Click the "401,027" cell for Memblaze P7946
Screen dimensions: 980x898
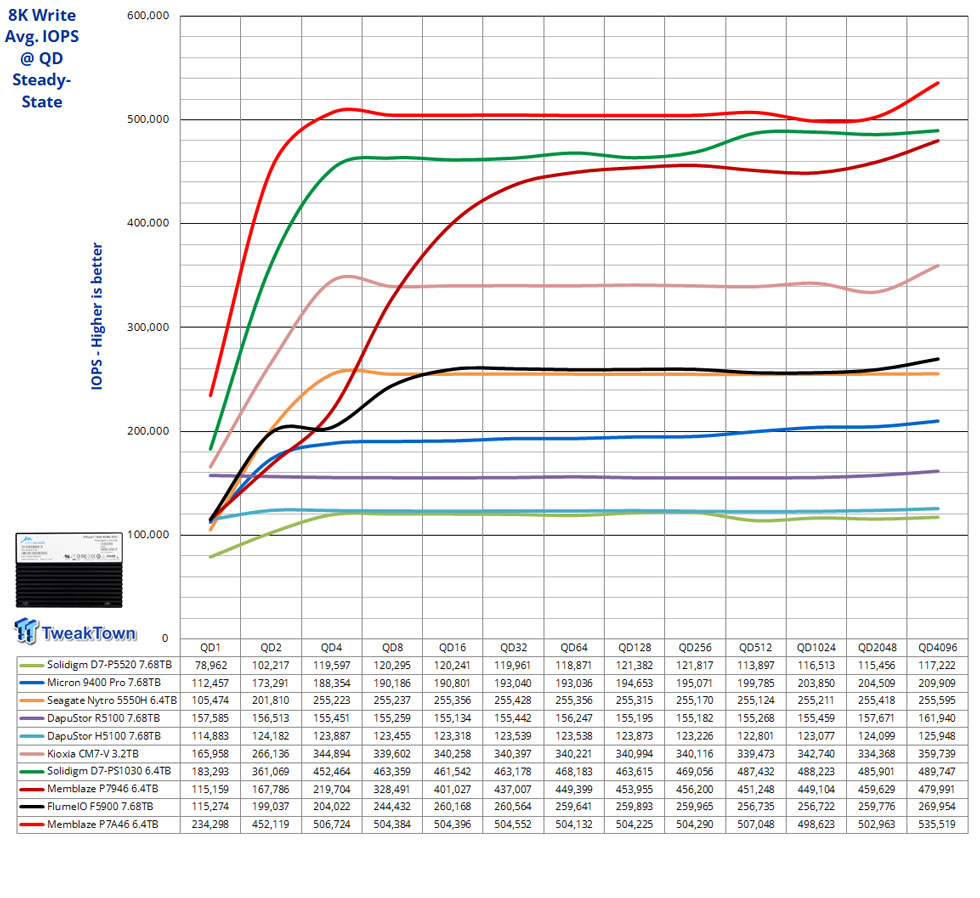452,789
